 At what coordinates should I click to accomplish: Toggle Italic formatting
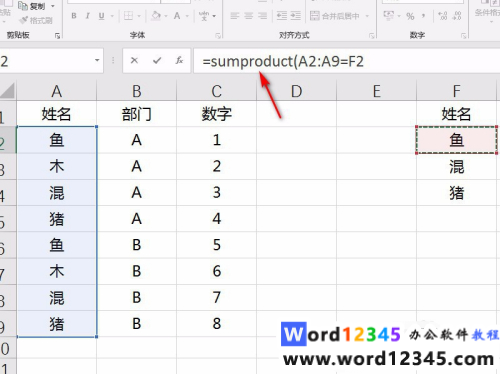(x=88, y=16)
